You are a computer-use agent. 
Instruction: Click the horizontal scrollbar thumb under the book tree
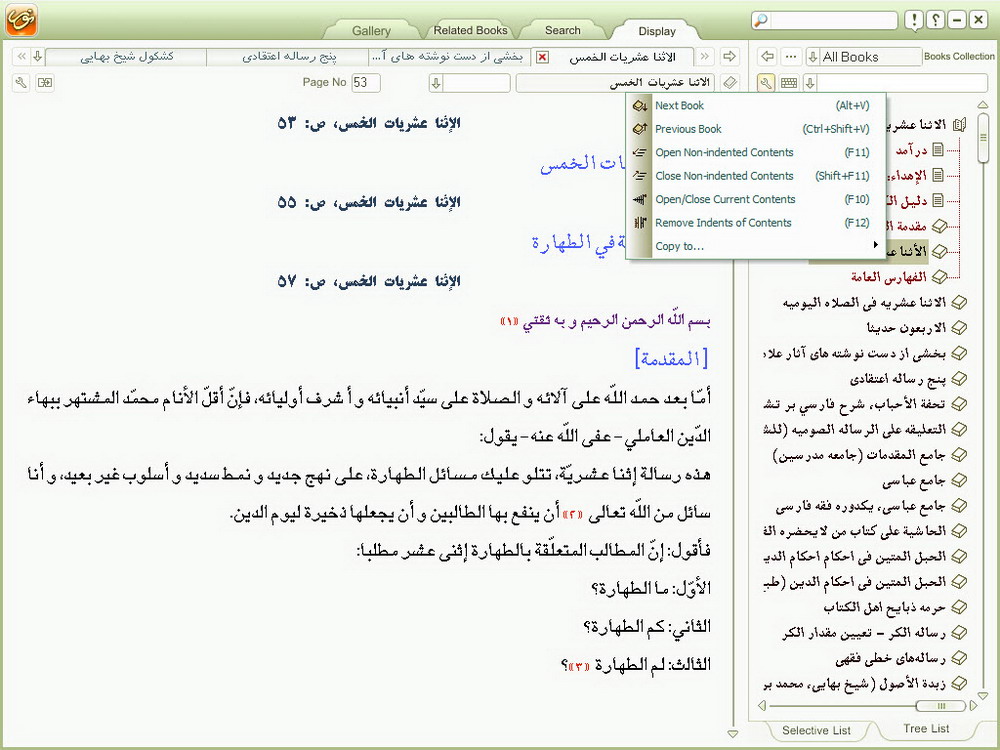pyautogui.click(x=940, y=705)
